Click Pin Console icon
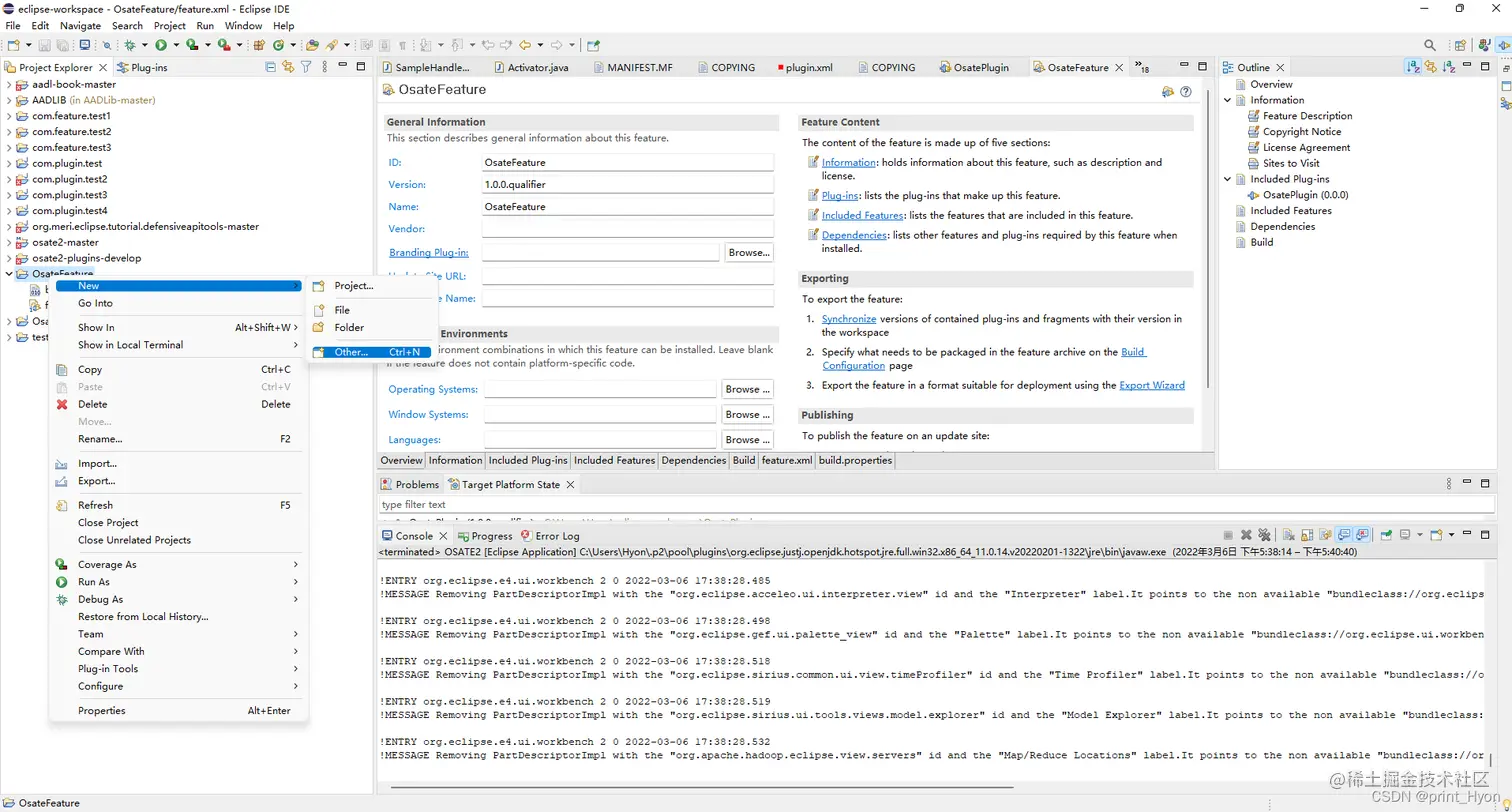 click(x=1387, y=535)
